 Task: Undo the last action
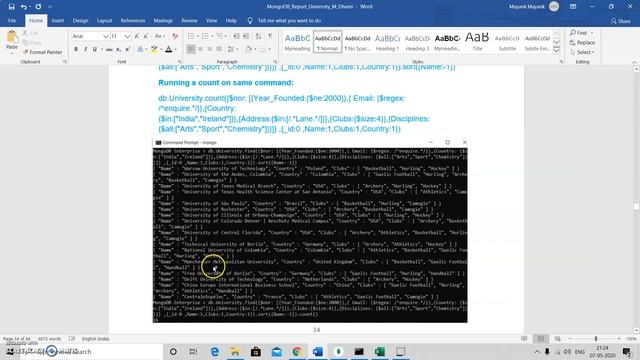pyautogui.click(x=23, y=7)
